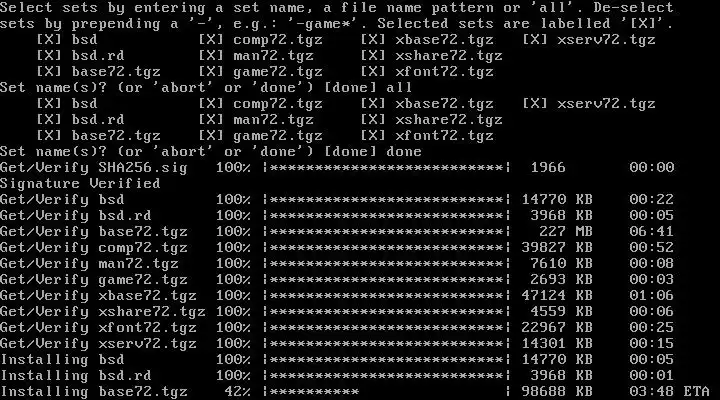Select the 'Get/Verify man72.tgz' label
The image size is (720, 400).
[x=89, y=264]
